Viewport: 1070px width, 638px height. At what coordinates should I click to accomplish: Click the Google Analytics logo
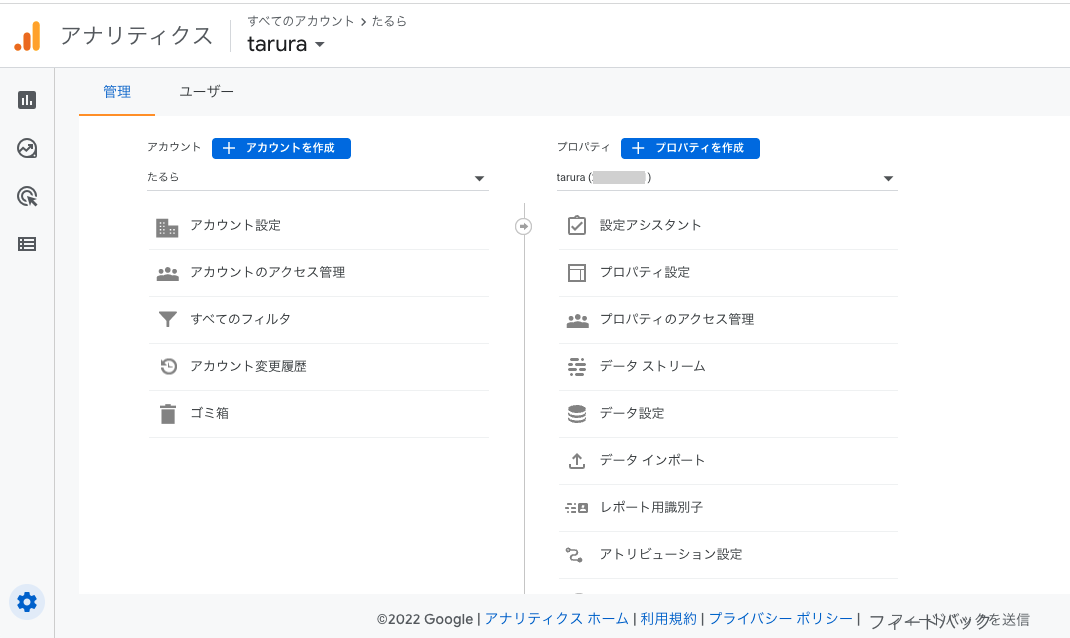27,36
